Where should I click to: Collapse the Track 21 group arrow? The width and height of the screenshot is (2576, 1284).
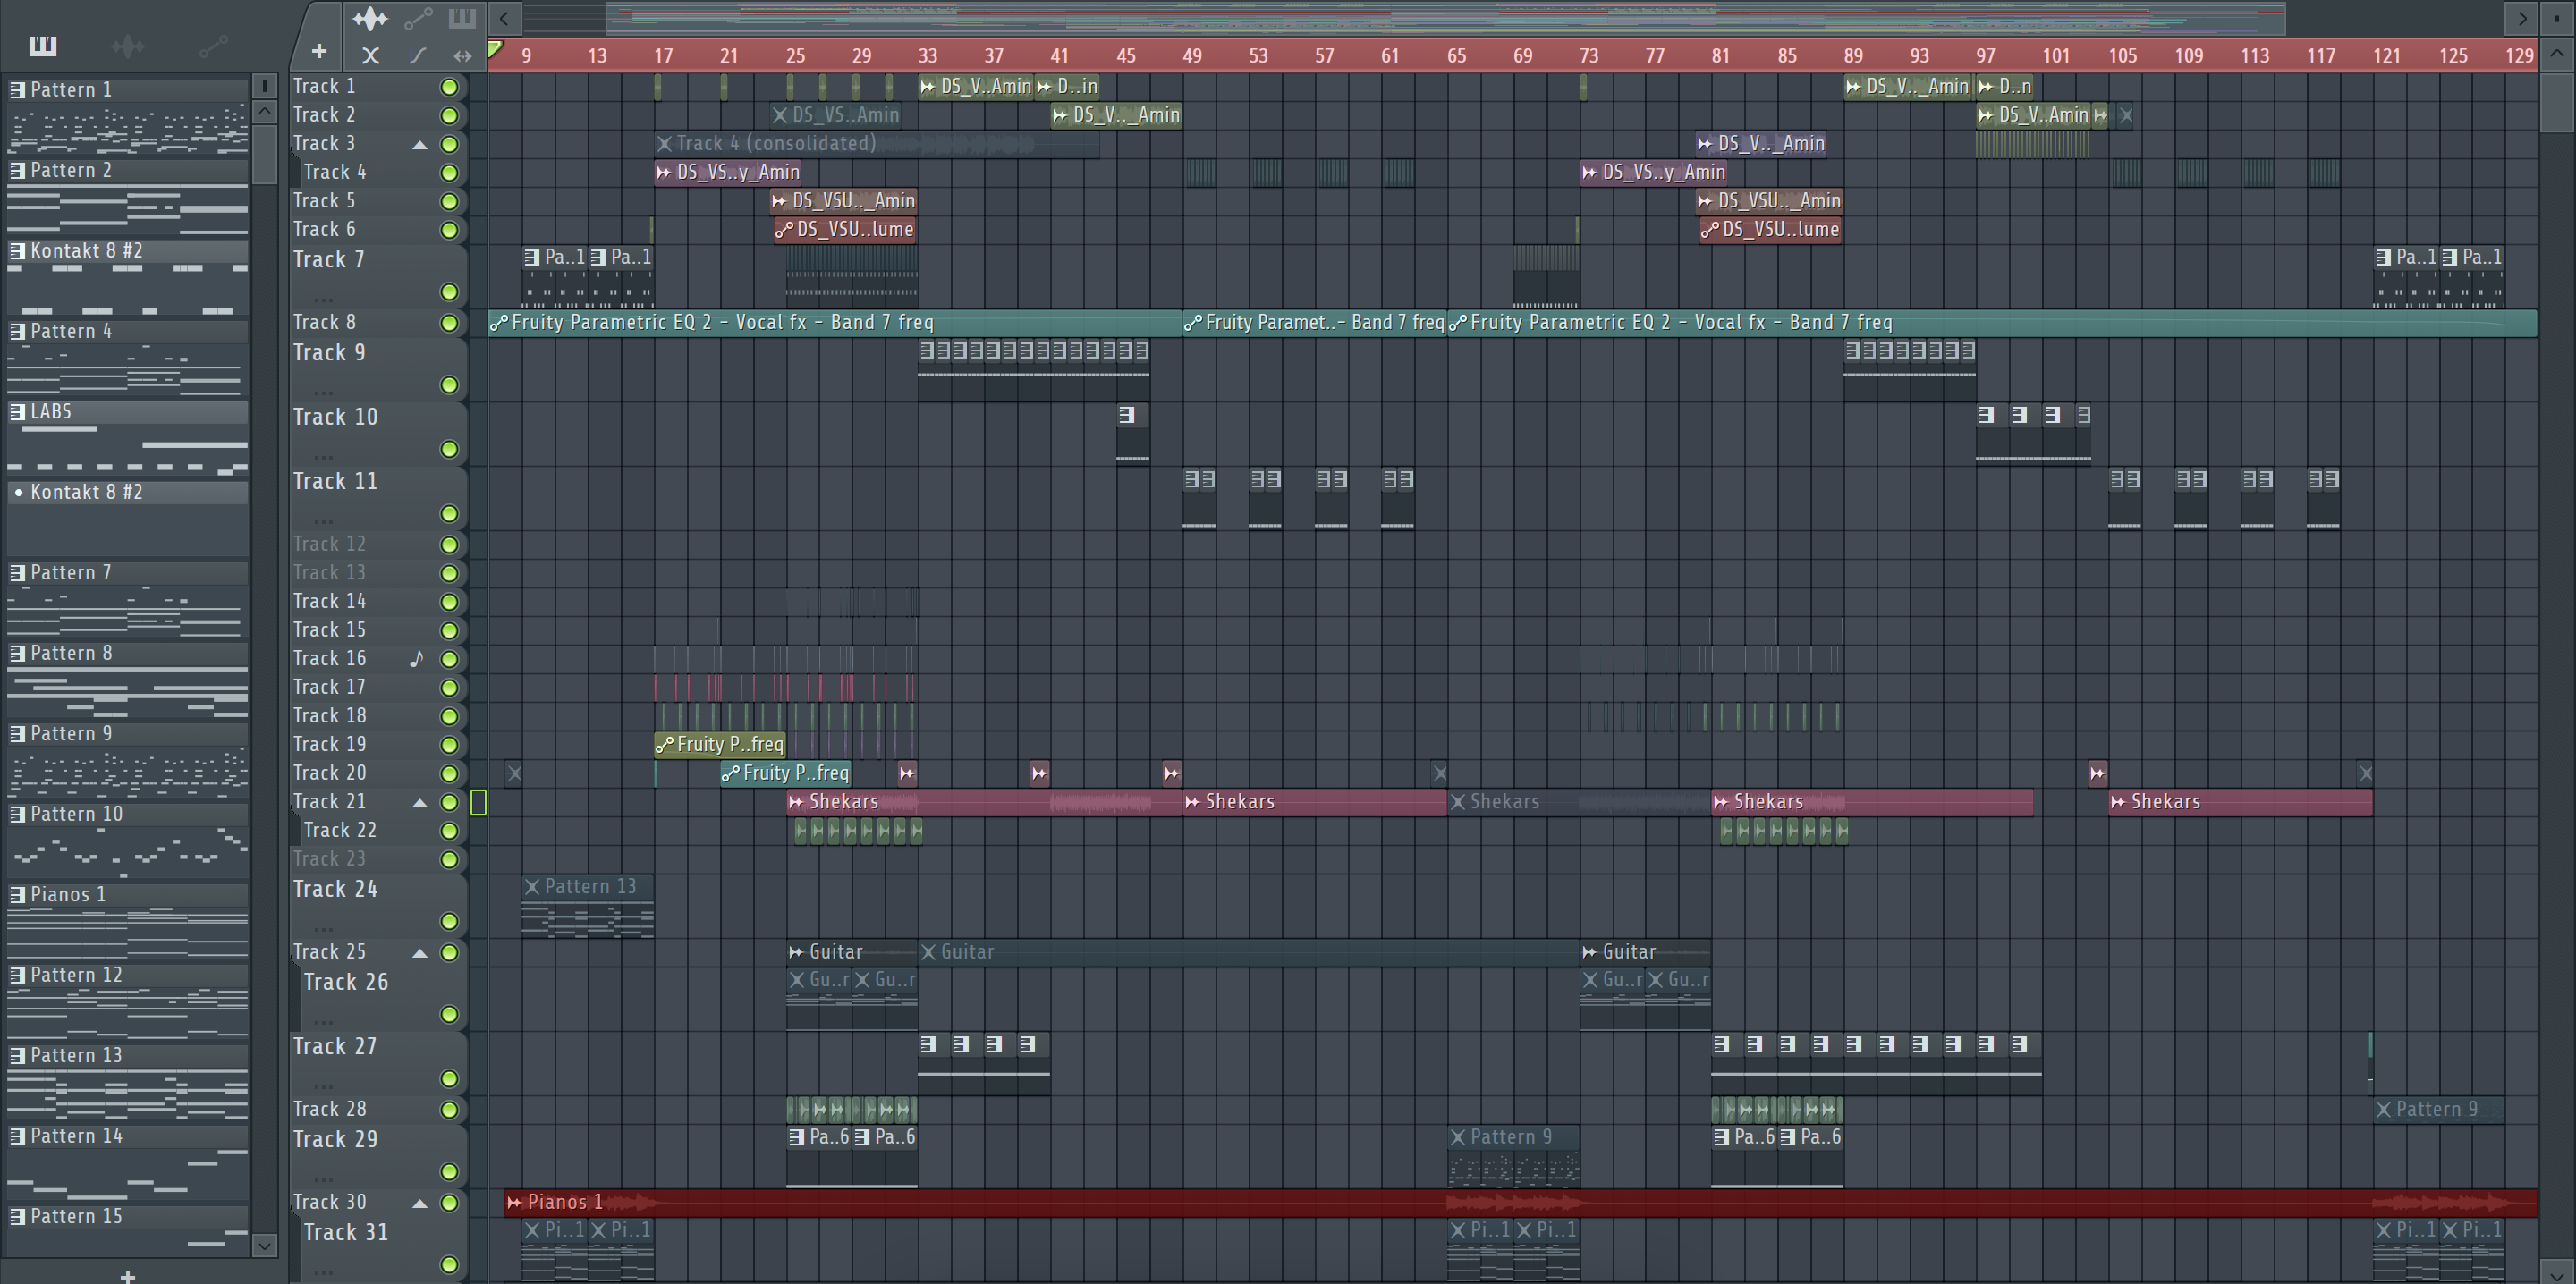[420, 803]
